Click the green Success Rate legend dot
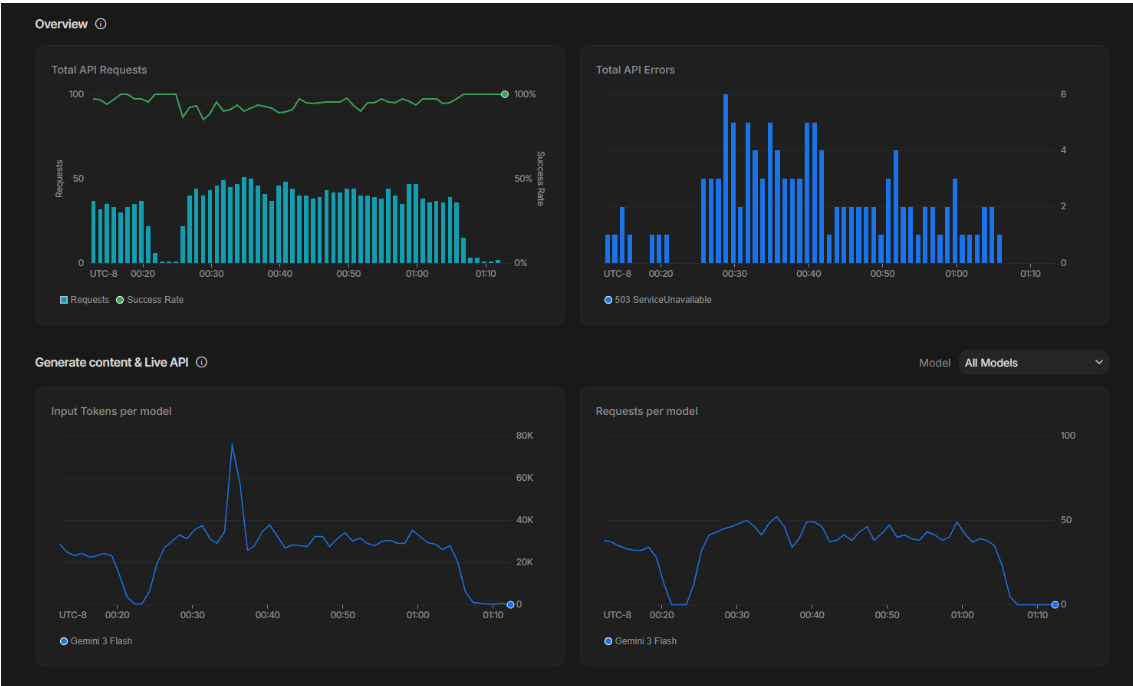Image resolution: width=1133 pixels, height=686 pixels. (x=120, y=300)
